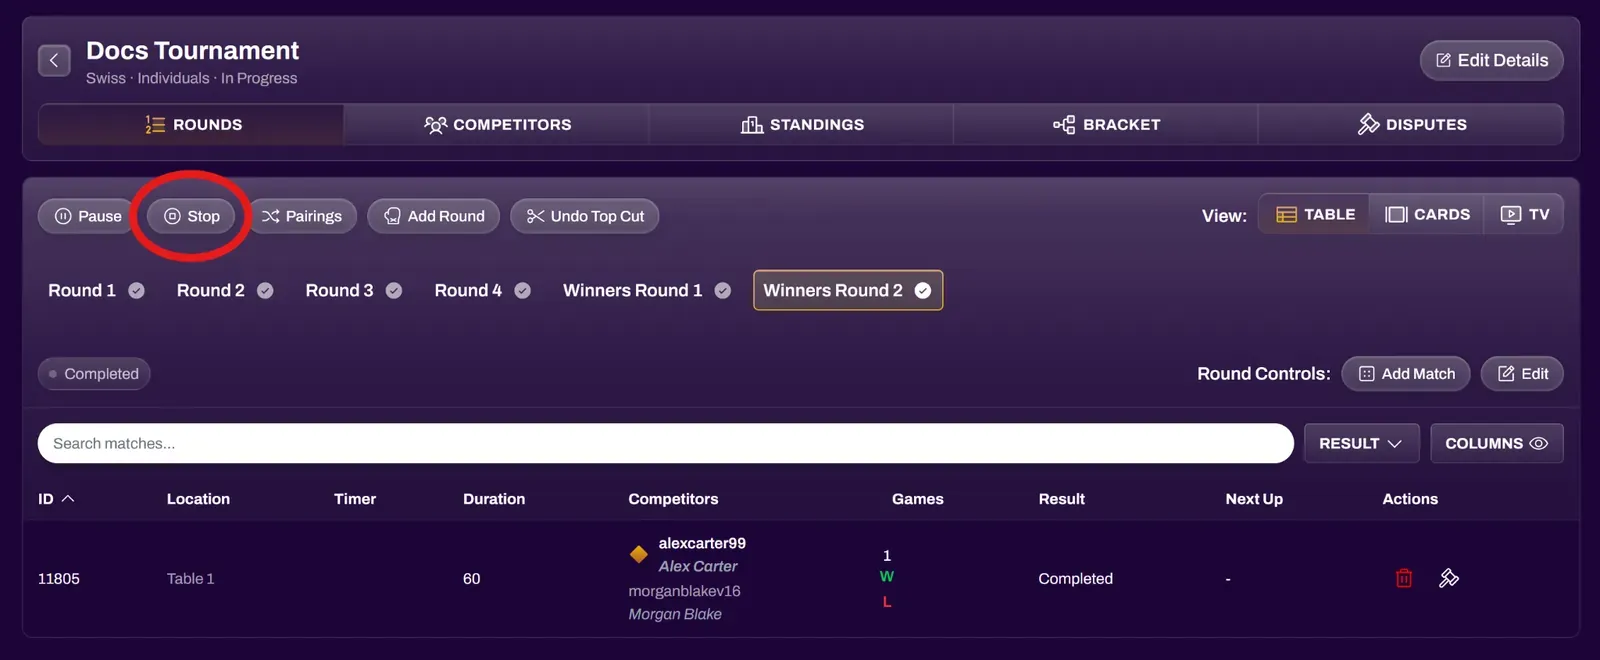This screenshot has height=660, width=1600.
Task: Delete match 11805 with red trash icon
Action: (1404, 578)
